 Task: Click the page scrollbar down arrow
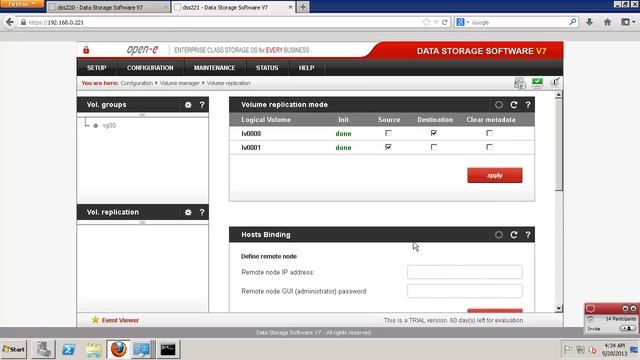(x=559, y=309)
